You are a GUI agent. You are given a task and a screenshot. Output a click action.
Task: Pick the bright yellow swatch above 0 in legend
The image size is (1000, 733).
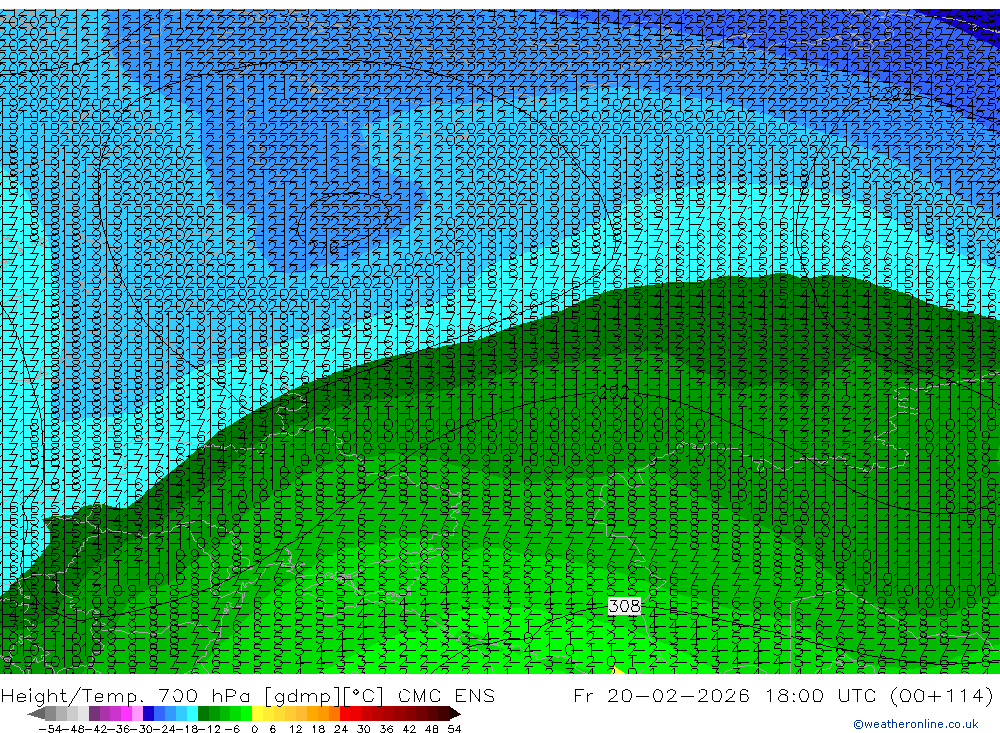coord(258,714)
